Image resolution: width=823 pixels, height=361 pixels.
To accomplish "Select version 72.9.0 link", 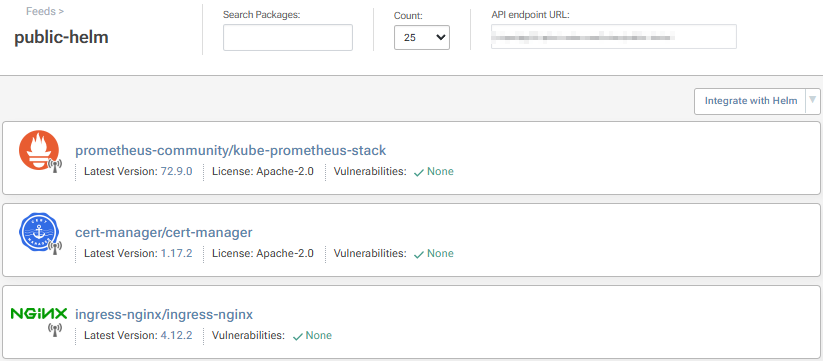I will pos(176,171).
